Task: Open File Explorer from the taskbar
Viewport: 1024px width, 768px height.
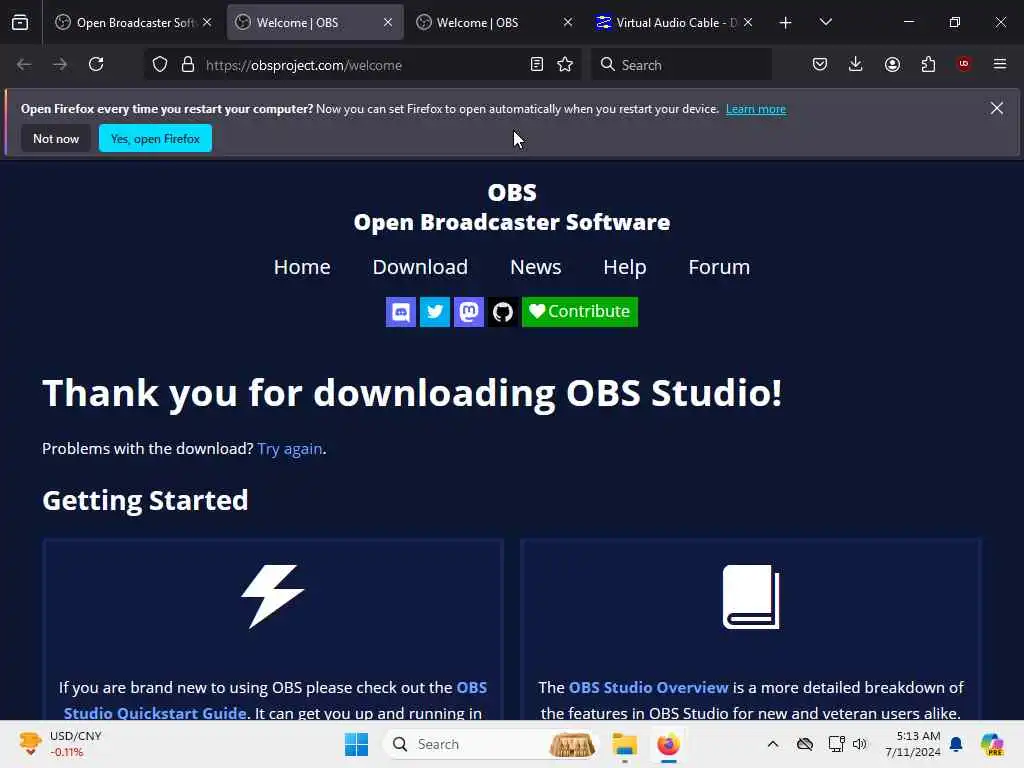Action: click(624, 744)
